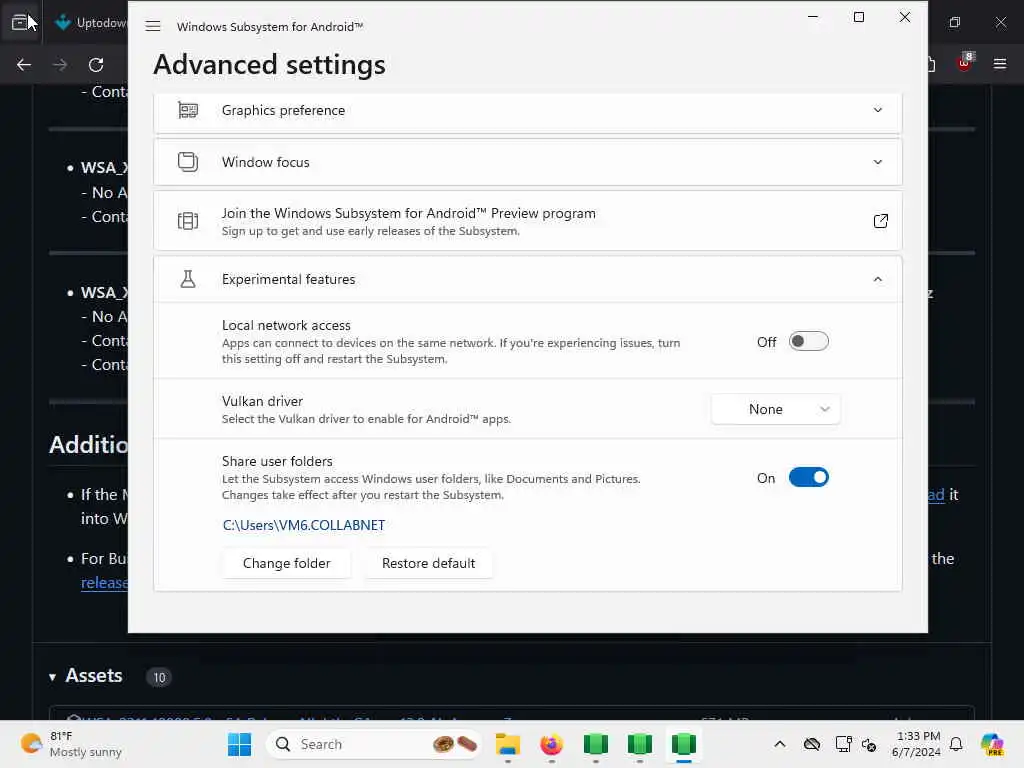Click the Assets count badge 10
The width and height of the screenshot is (1024, 768).
pyautogui.click(x=159, y=677)
